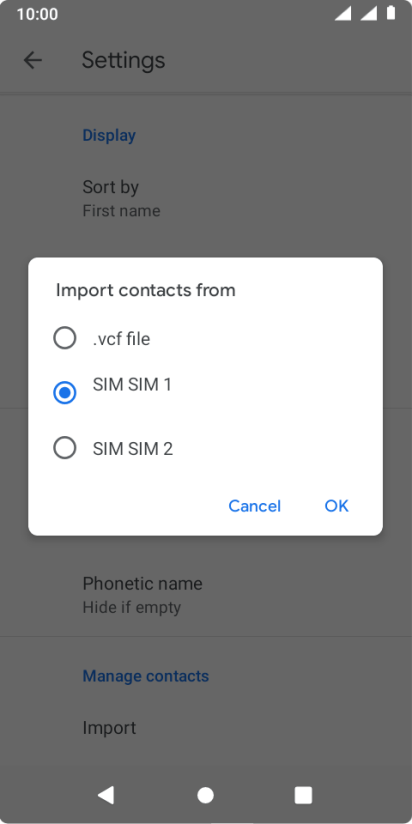Tap the 10:00 clock in status bar
Image resolution: width=412 pixels, height=824 pixels.
click(x=37, y=14)
